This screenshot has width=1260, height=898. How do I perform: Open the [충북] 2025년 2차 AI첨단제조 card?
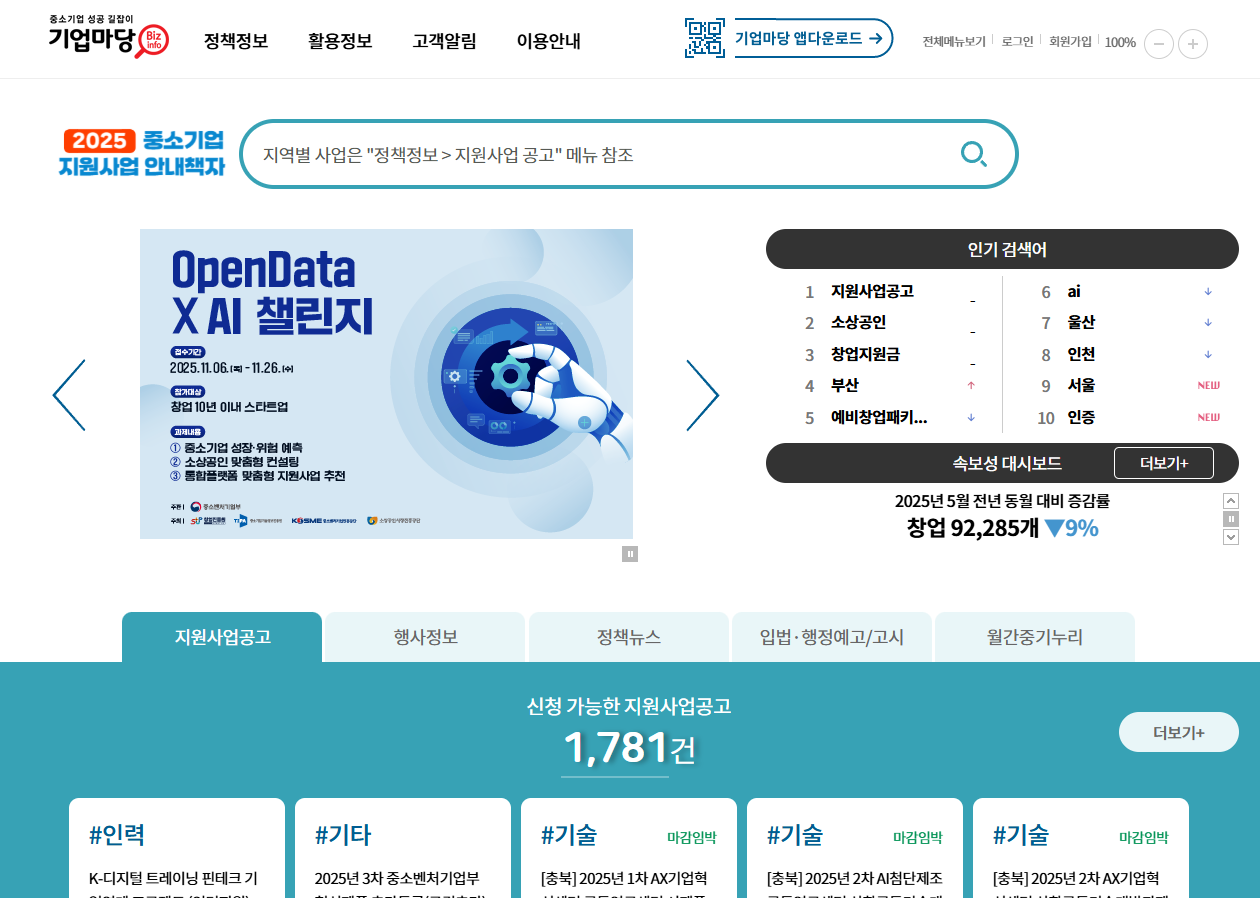pyautogui.click(x=855, y=848)
